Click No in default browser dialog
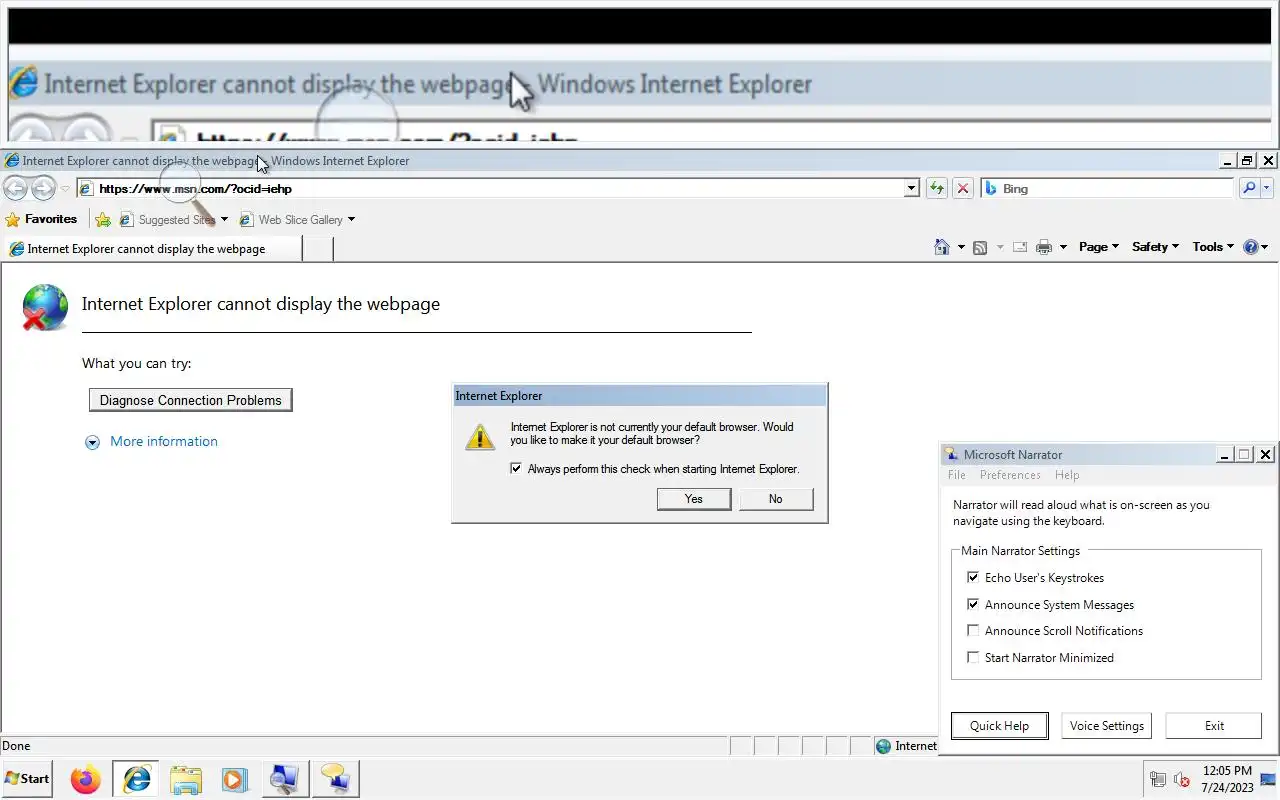 (776, 499)
